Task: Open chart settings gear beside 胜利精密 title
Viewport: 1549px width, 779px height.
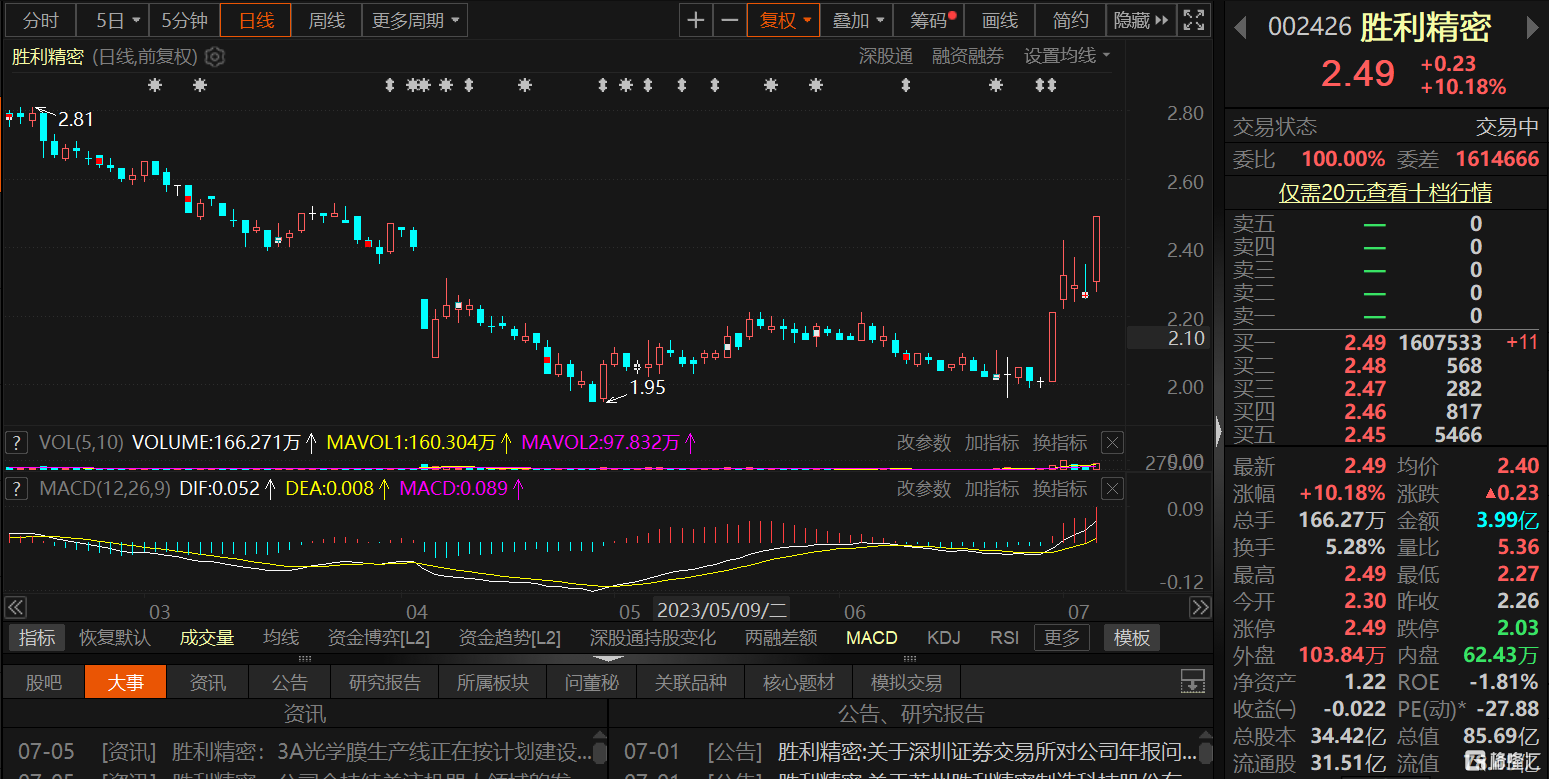Action: point(215,57)
